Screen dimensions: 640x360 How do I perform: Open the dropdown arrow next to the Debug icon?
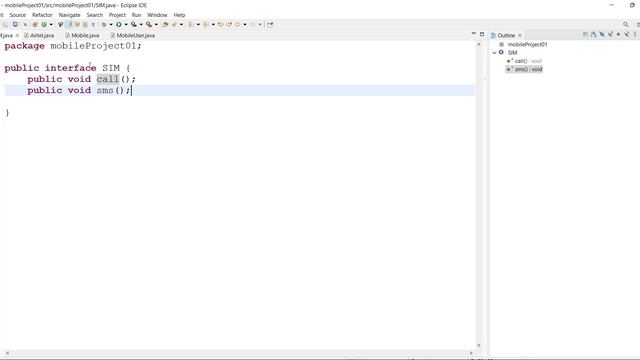click(x=111, y=24)
